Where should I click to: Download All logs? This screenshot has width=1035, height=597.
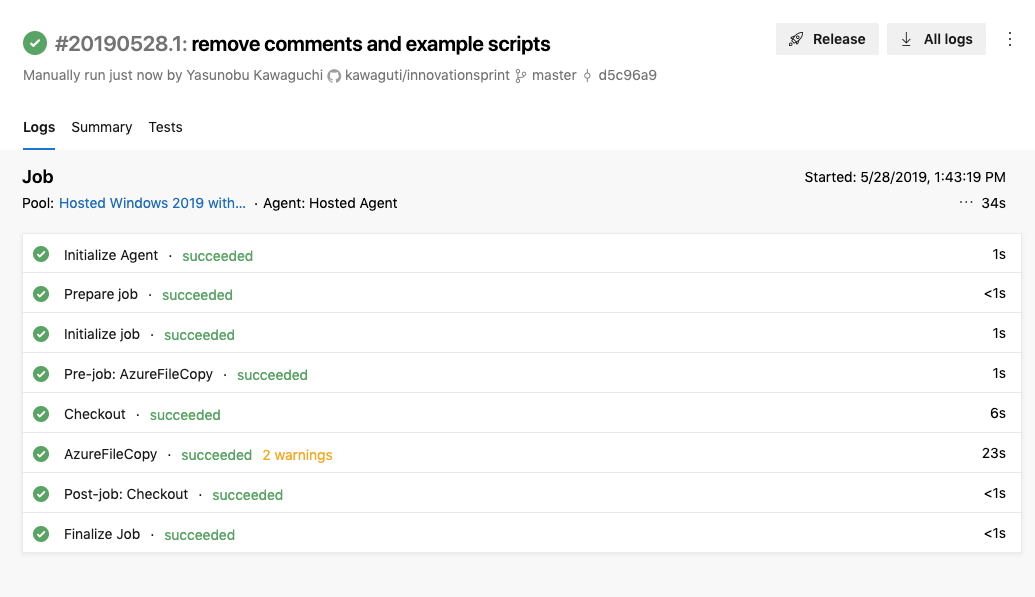point(936,39)
